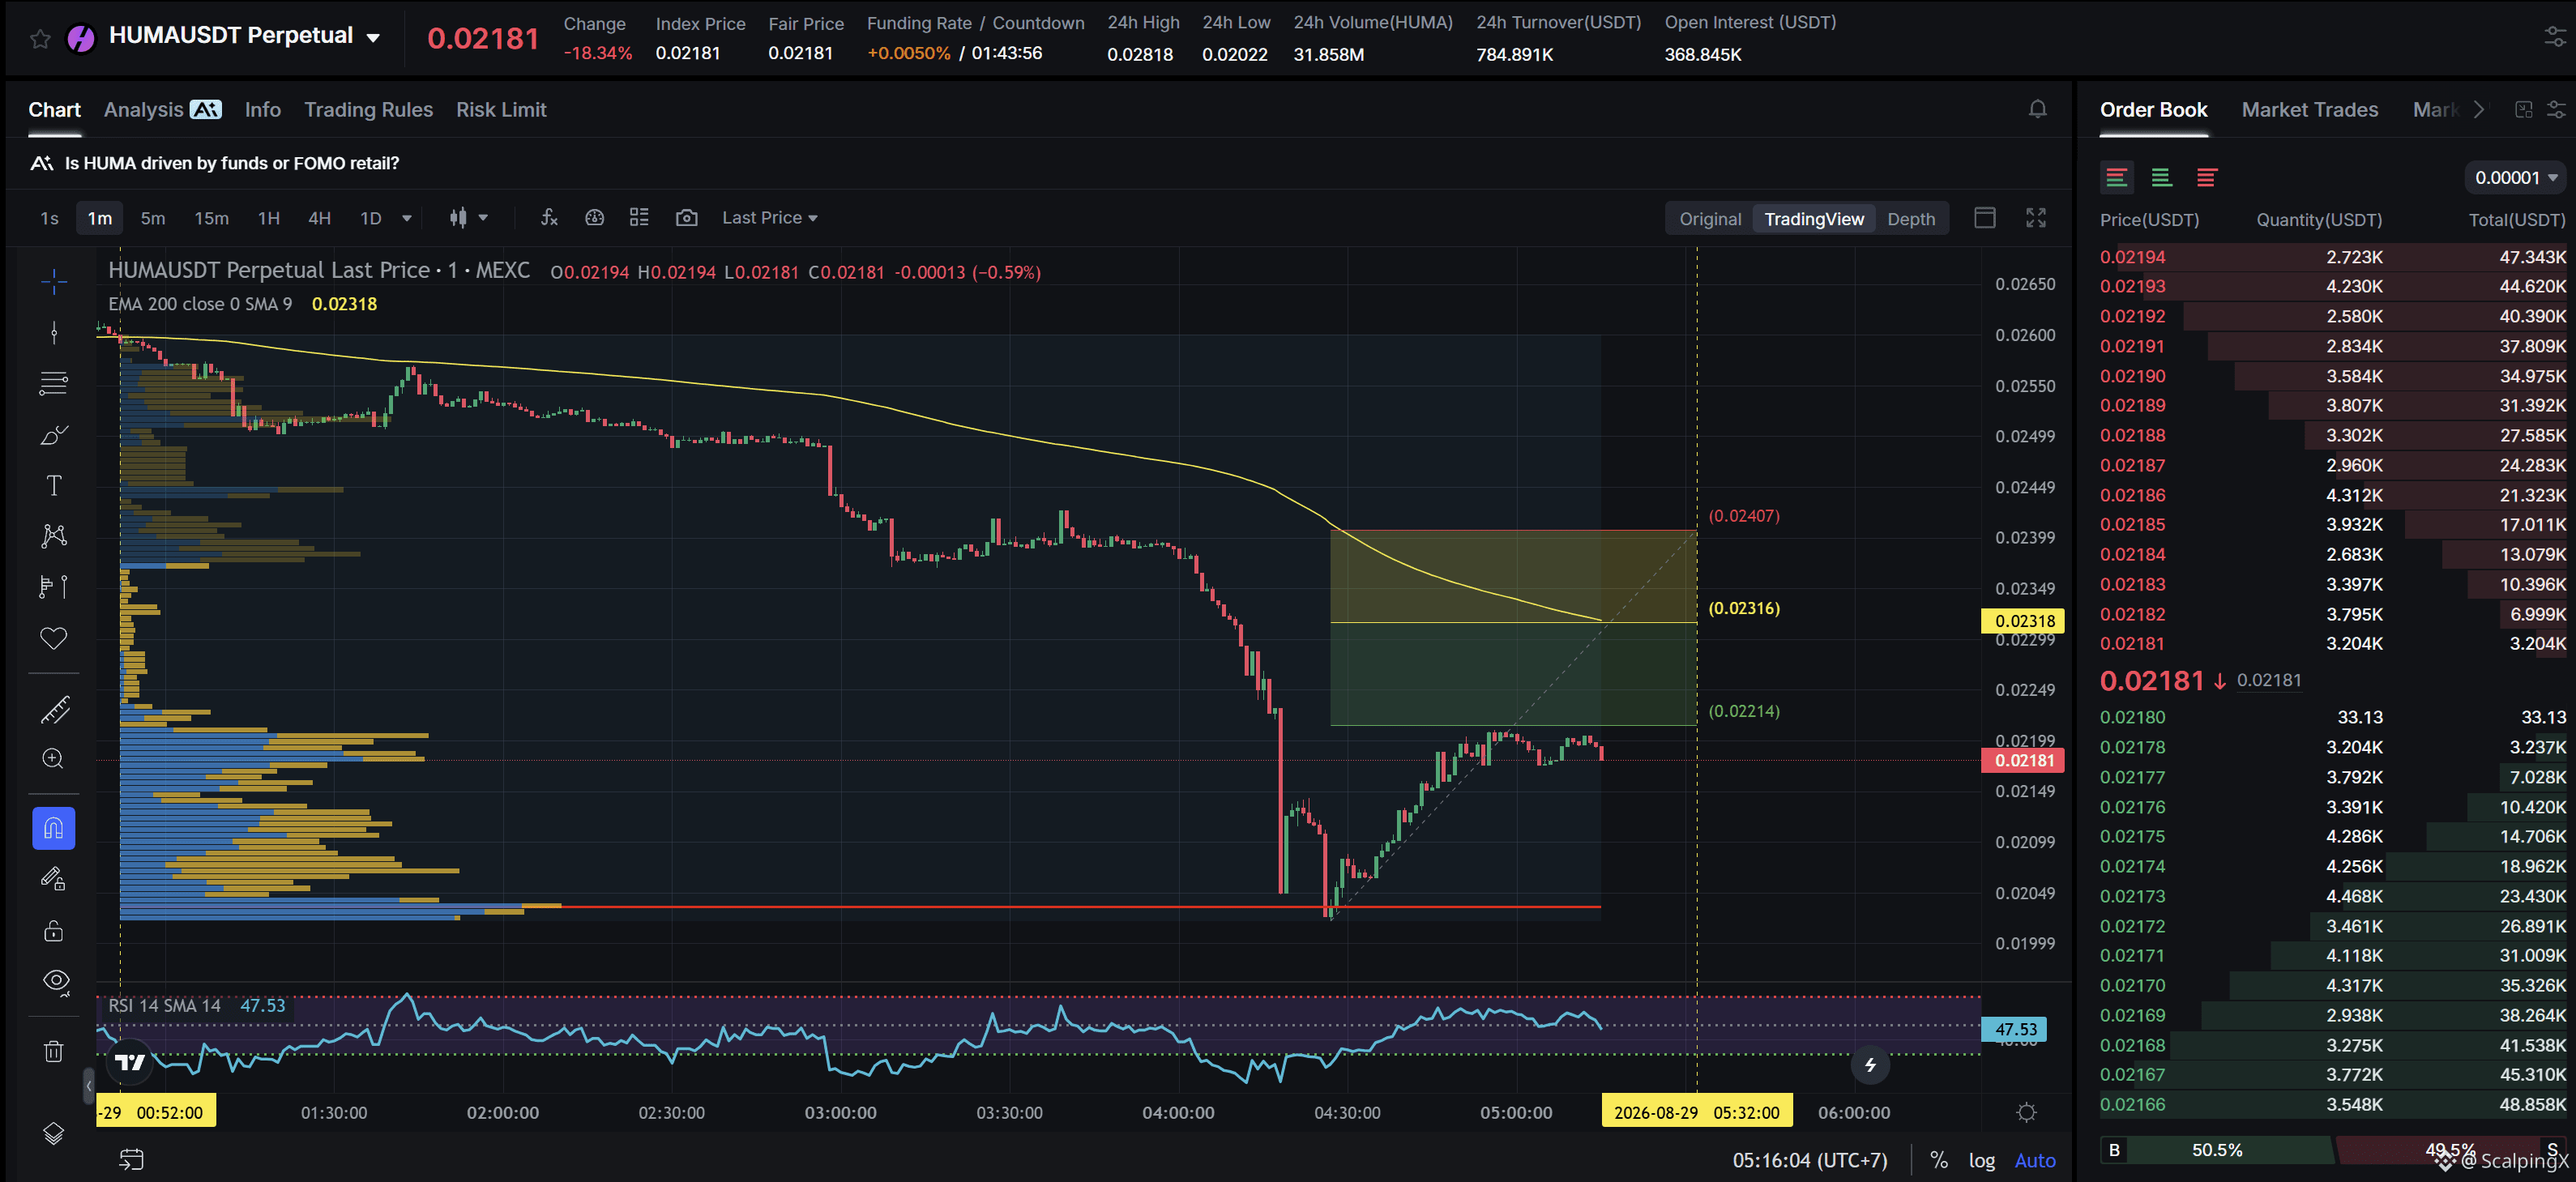Switch to Market Trades tab
The height and width of the screenshot is (1182, 2576).
coord(2310,110)
